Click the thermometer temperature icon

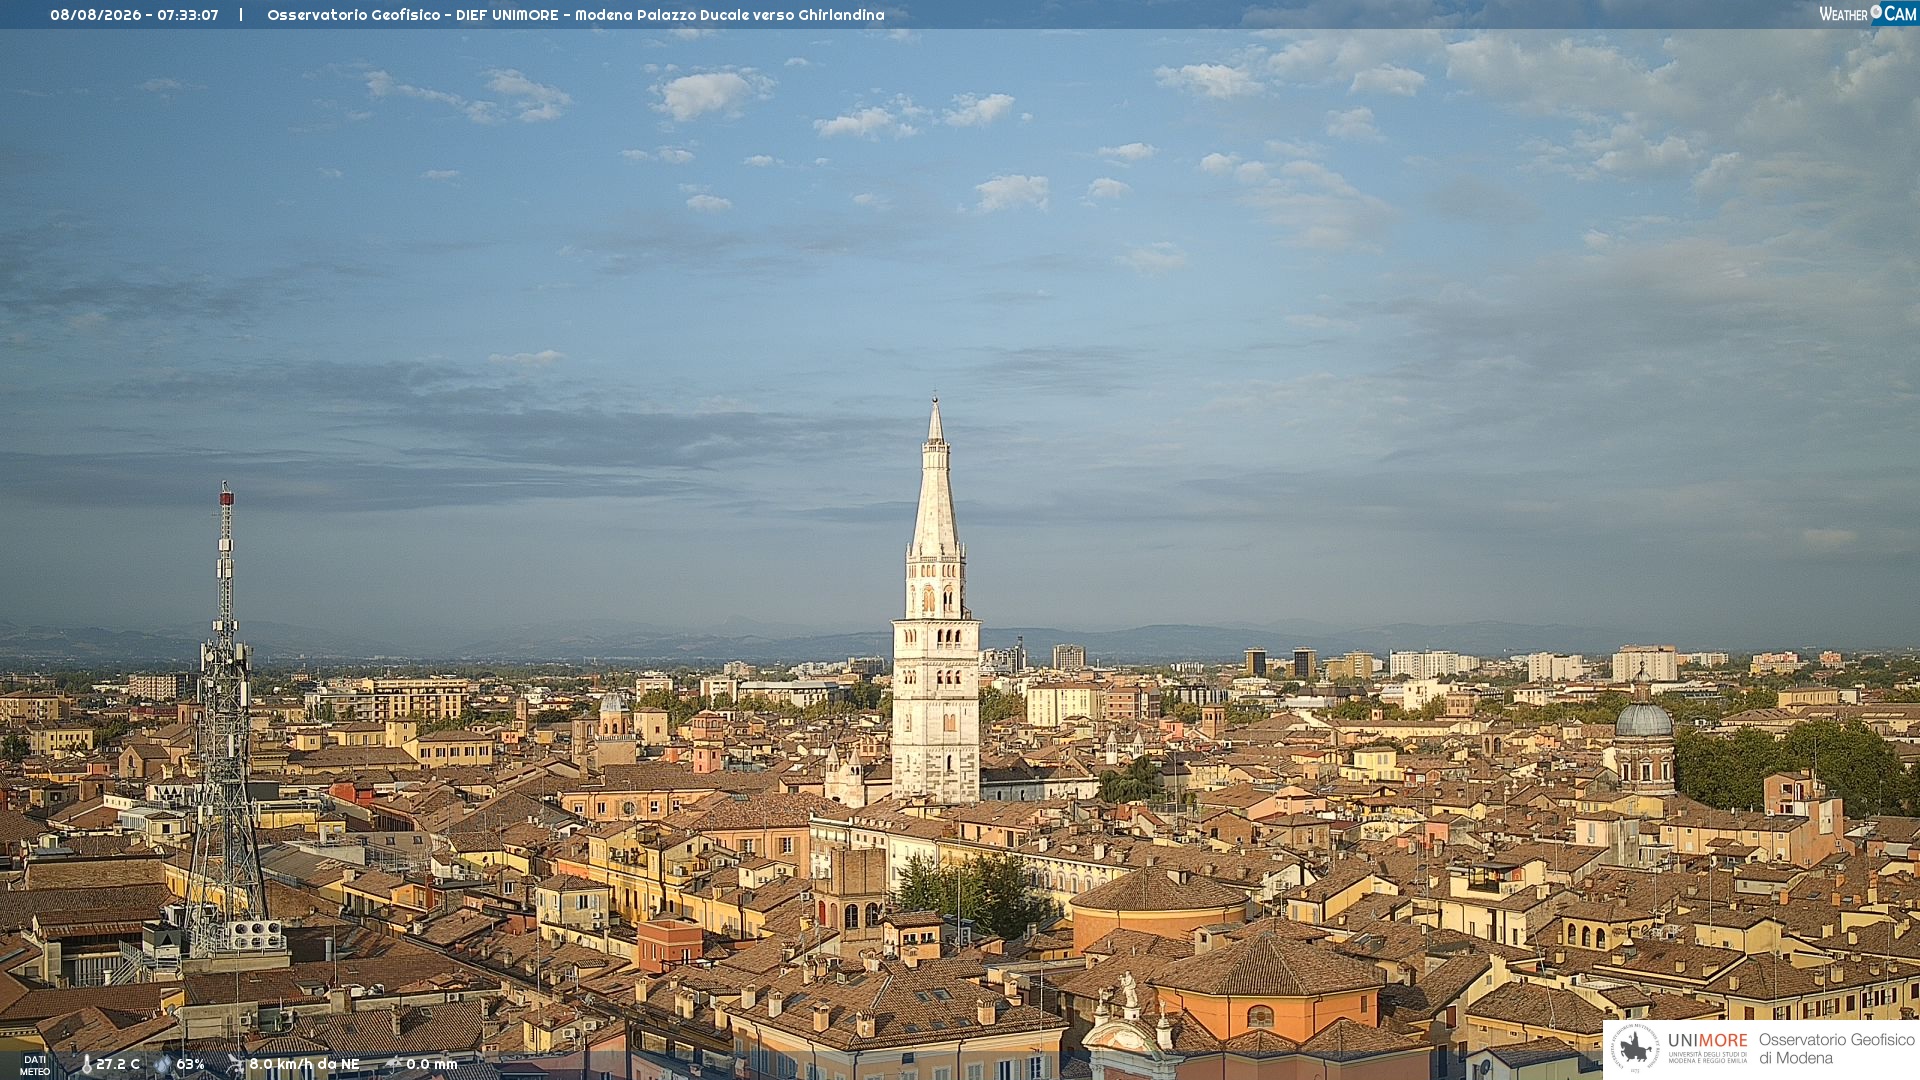(x=87, y=1065)
